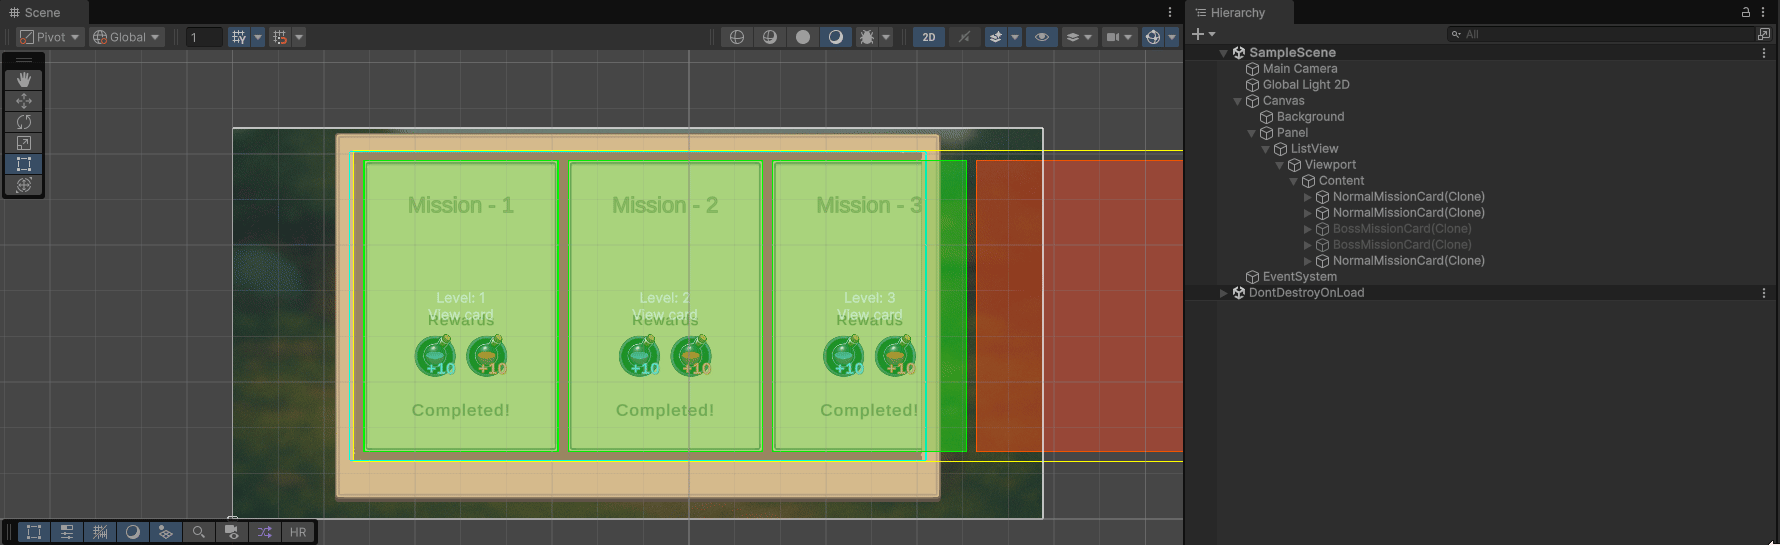
Task: Toggle scene visibility eye icon
Action: tap(1042, 37)
